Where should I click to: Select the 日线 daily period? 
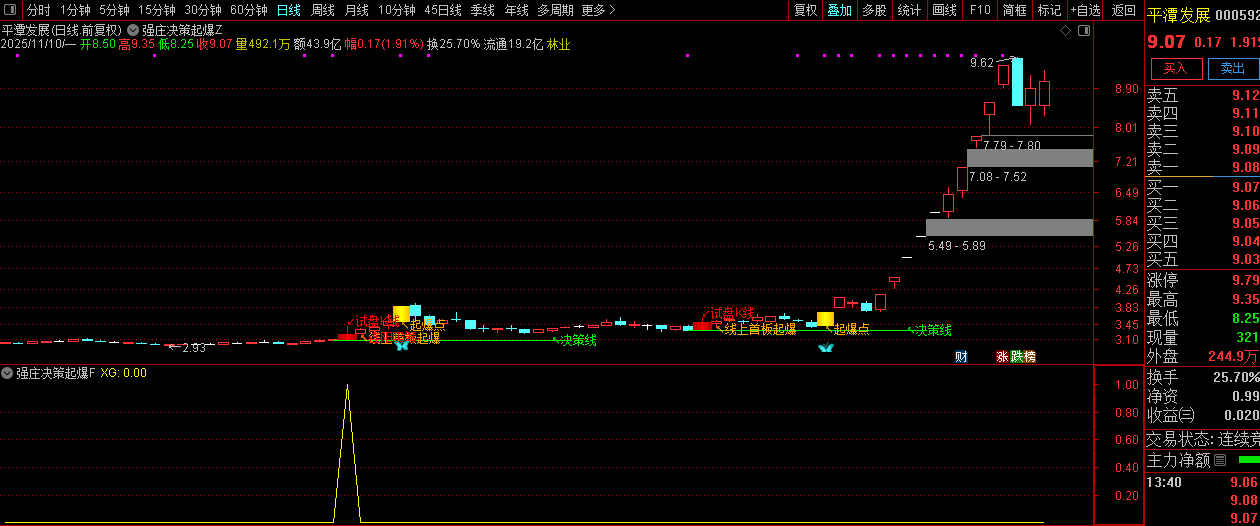pos(288,10)
